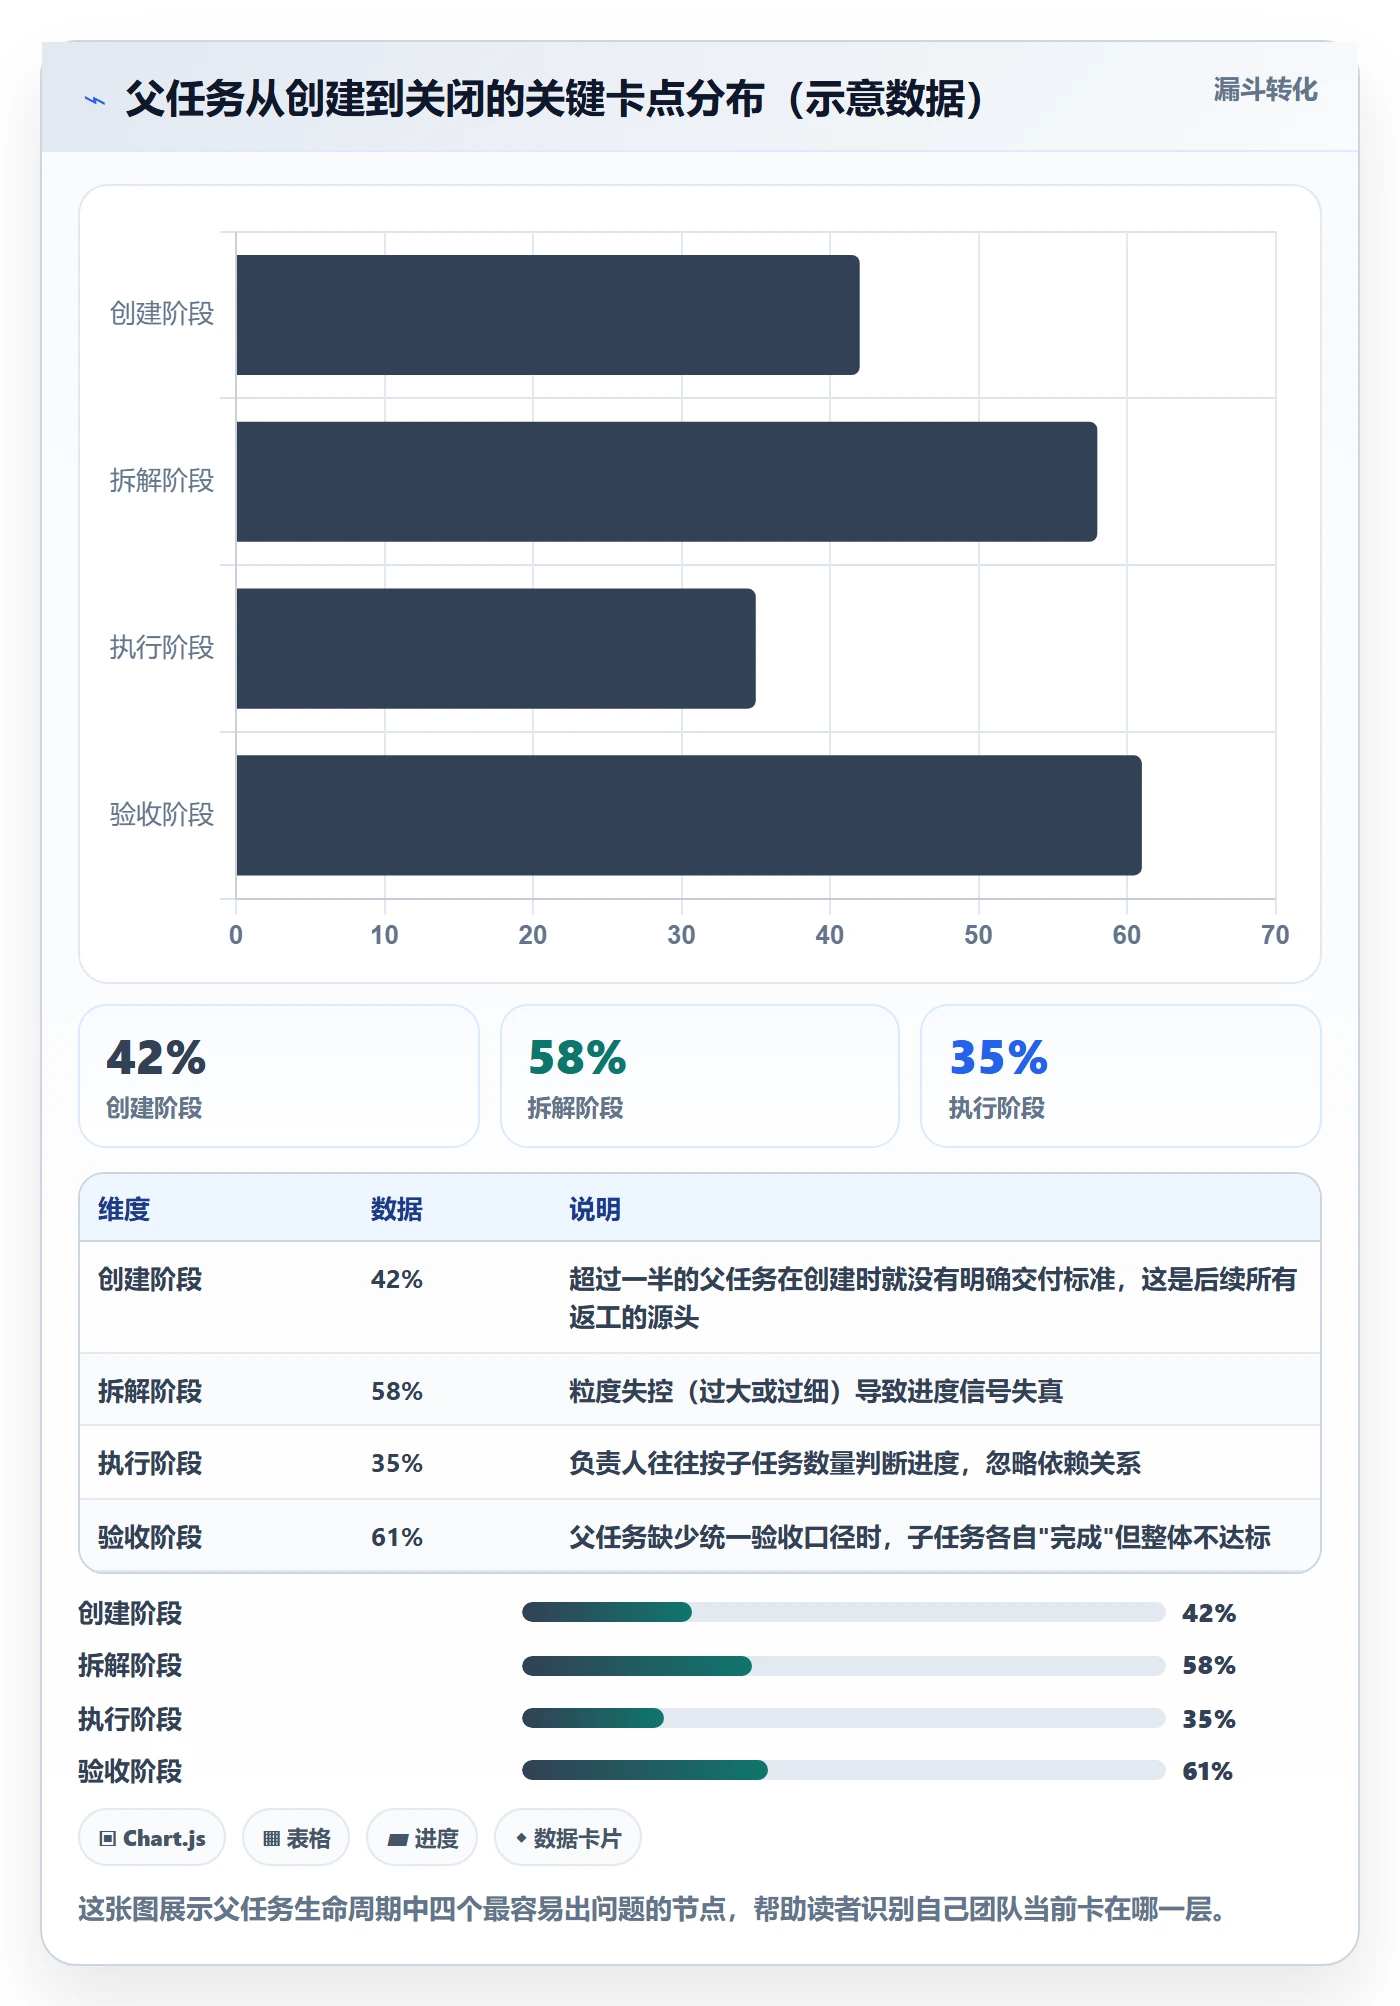Click the 漏斗转化 label in header
The height and width of the screenshot is (2006, 1400).
1265,90
